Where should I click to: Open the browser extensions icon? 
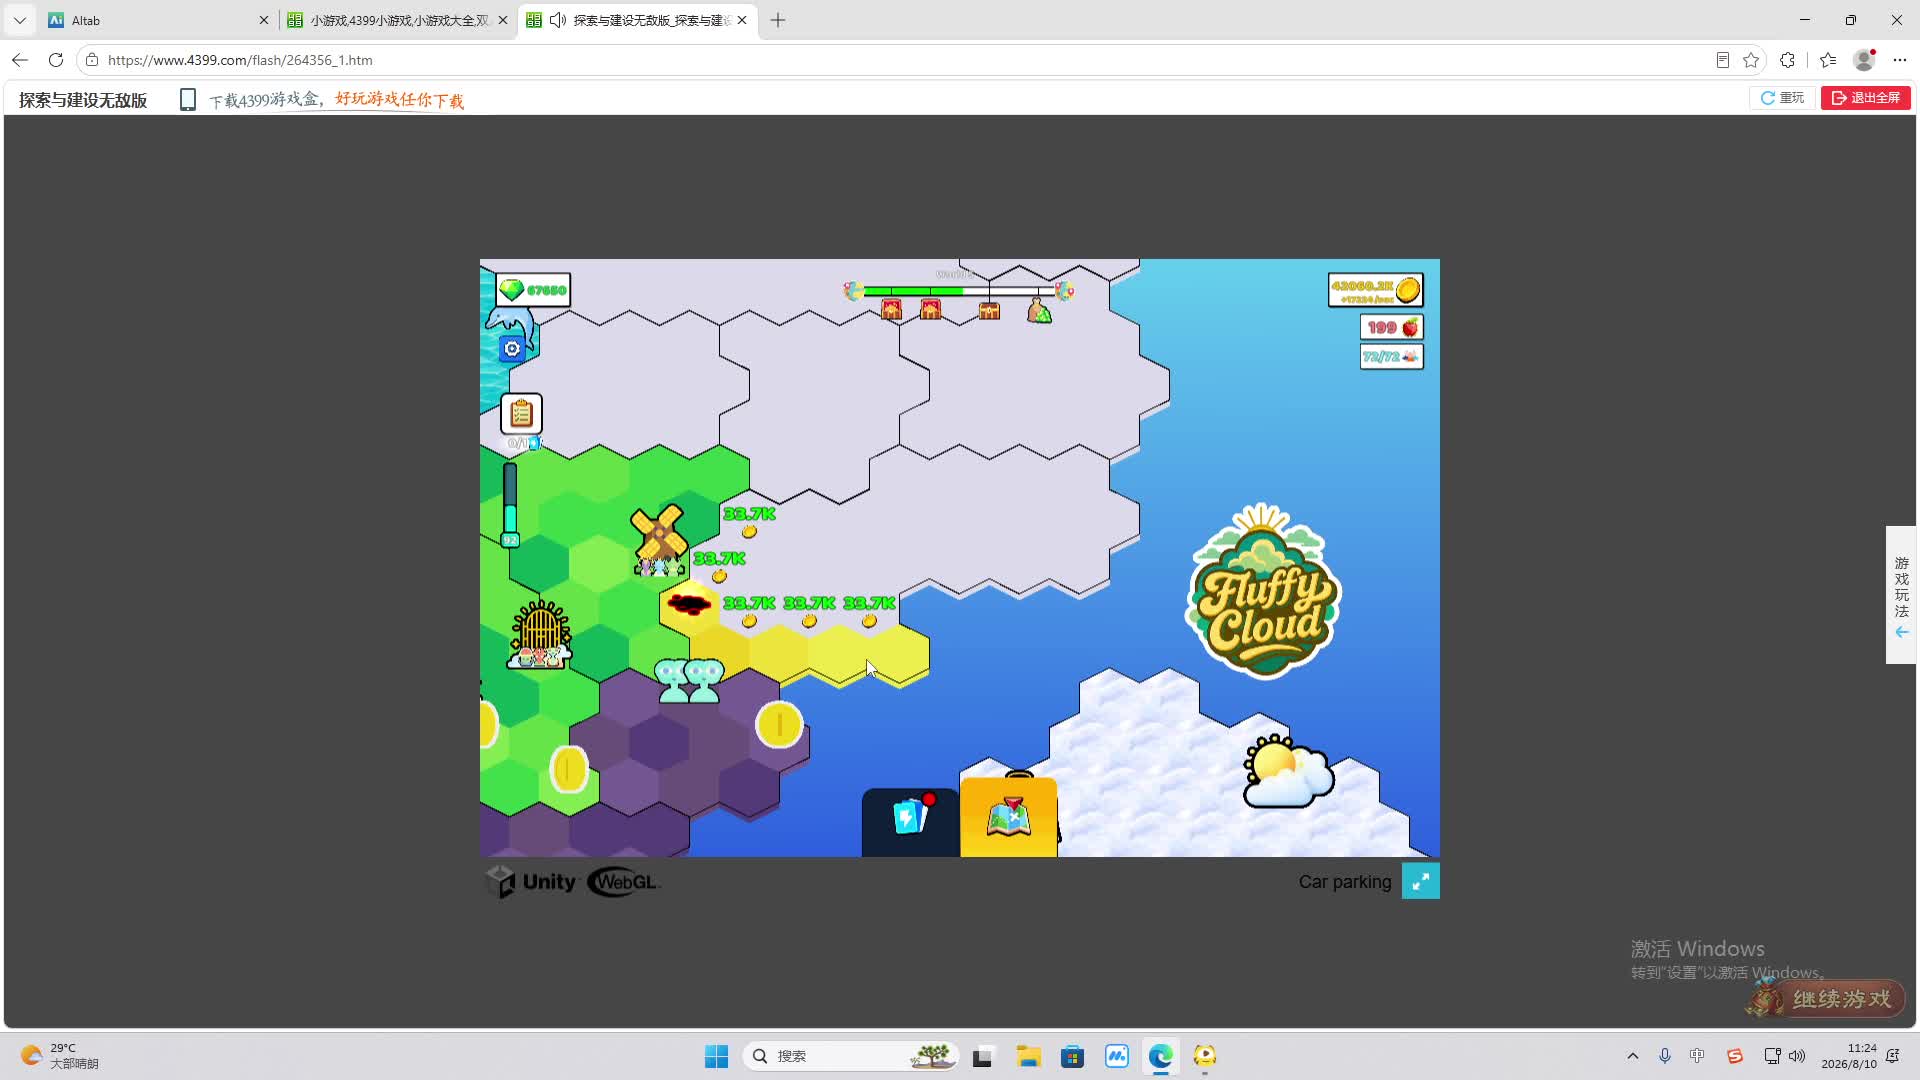click(1787, 60)
